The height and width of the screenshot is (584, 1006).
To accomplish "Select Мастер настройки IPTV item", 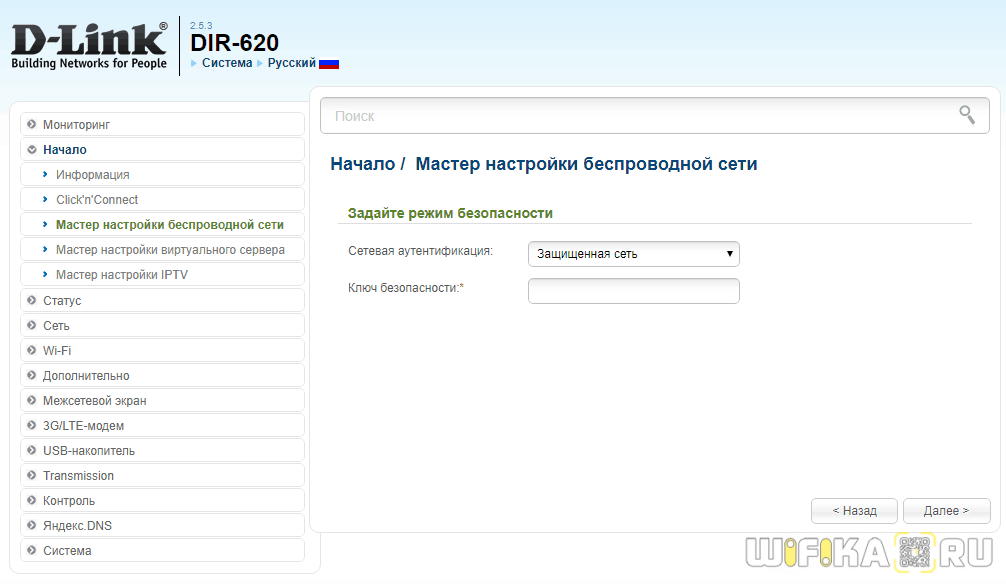I will coord(122,275).
